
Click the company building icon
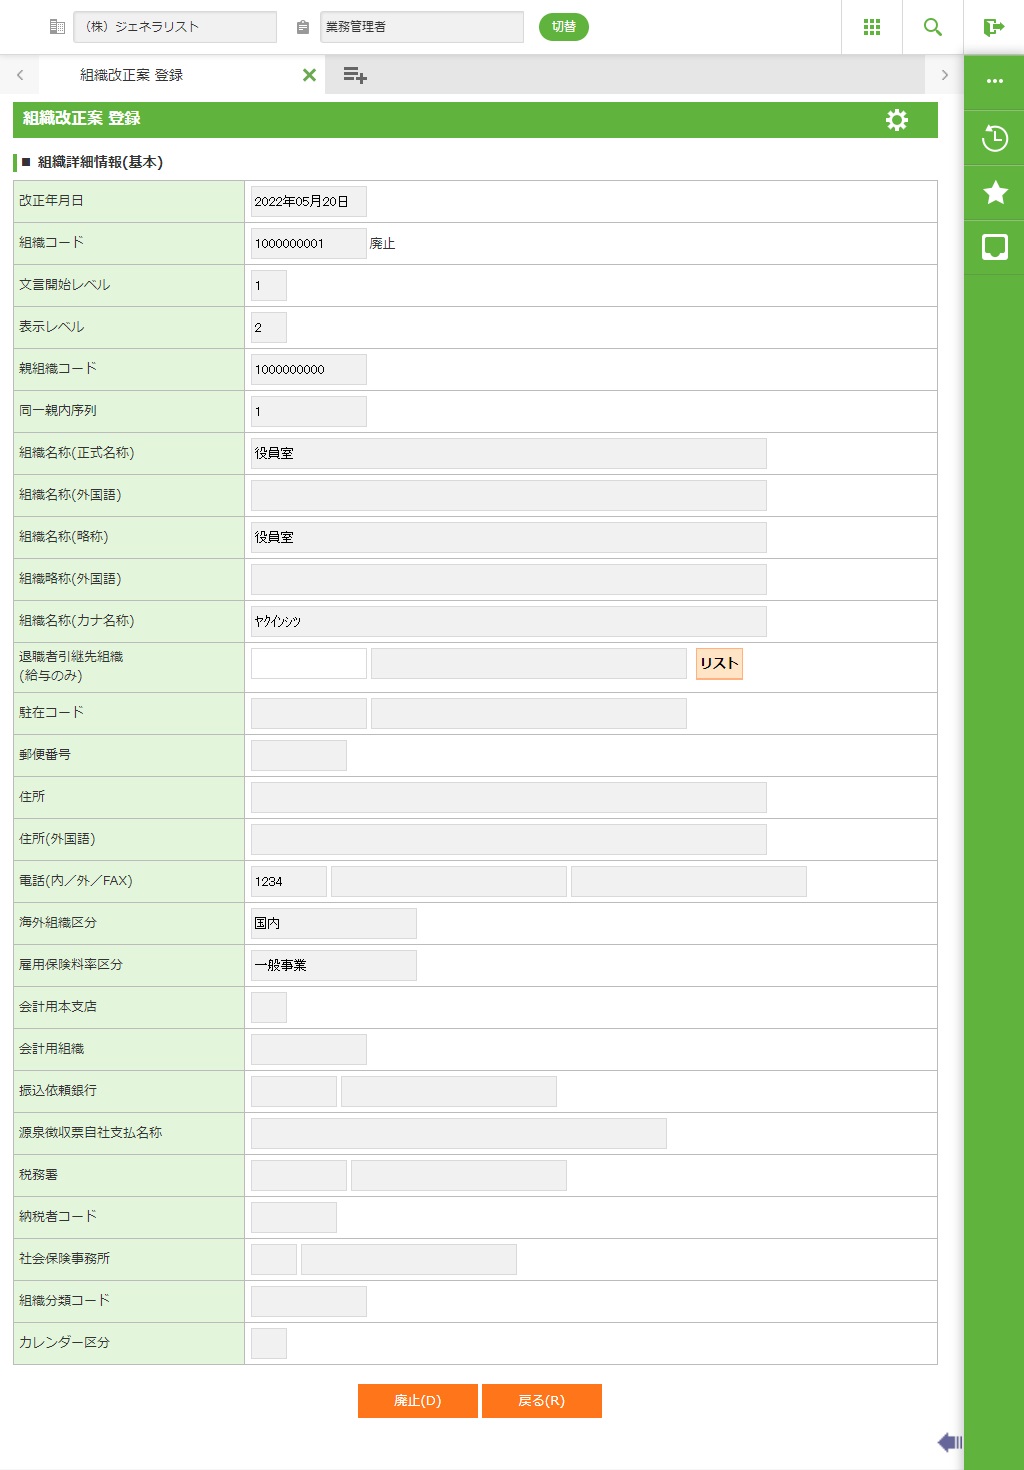57,27
